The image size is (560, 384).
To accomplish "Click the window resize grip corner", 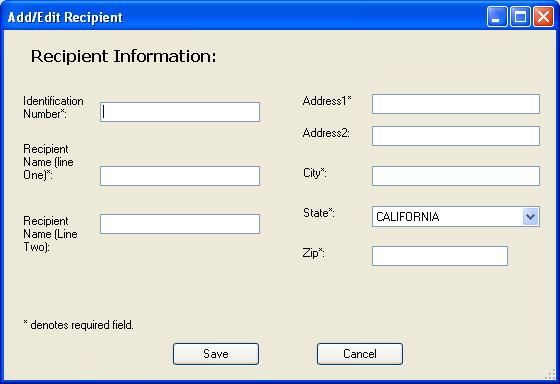I will 550,374.
